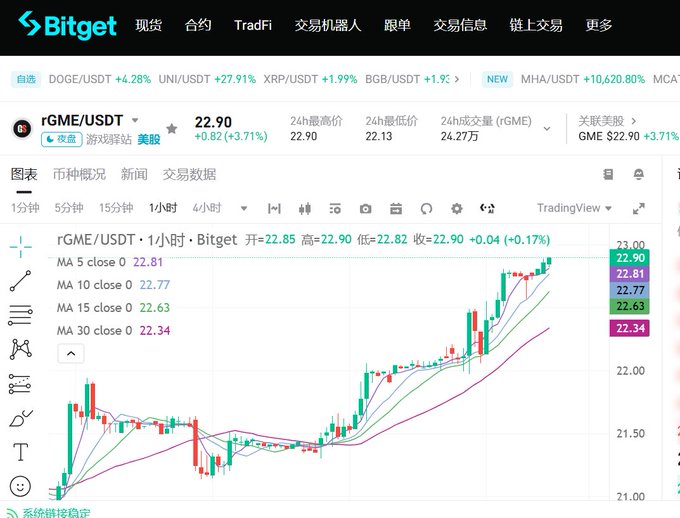The height and width of the screenshot is (518, 680).
Task: Select the crosshair cursor tool
Action: [x=20, y=247]
